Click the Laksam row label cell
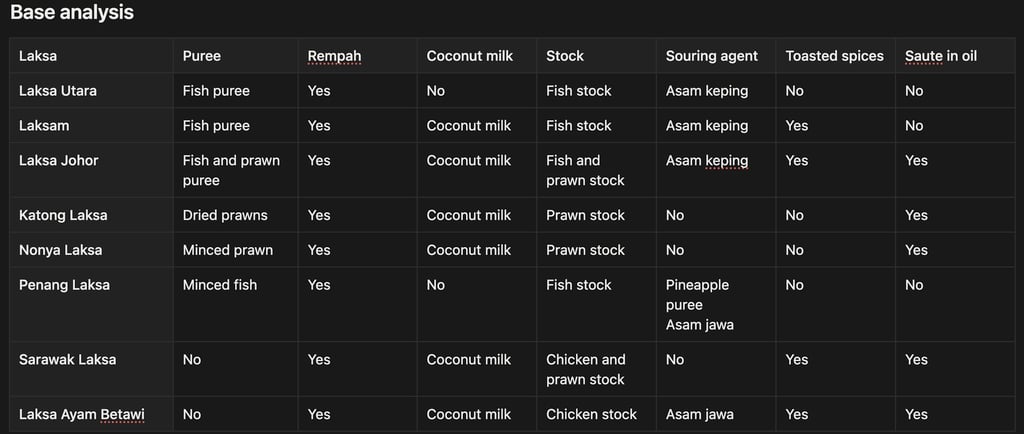 [44, 126]
